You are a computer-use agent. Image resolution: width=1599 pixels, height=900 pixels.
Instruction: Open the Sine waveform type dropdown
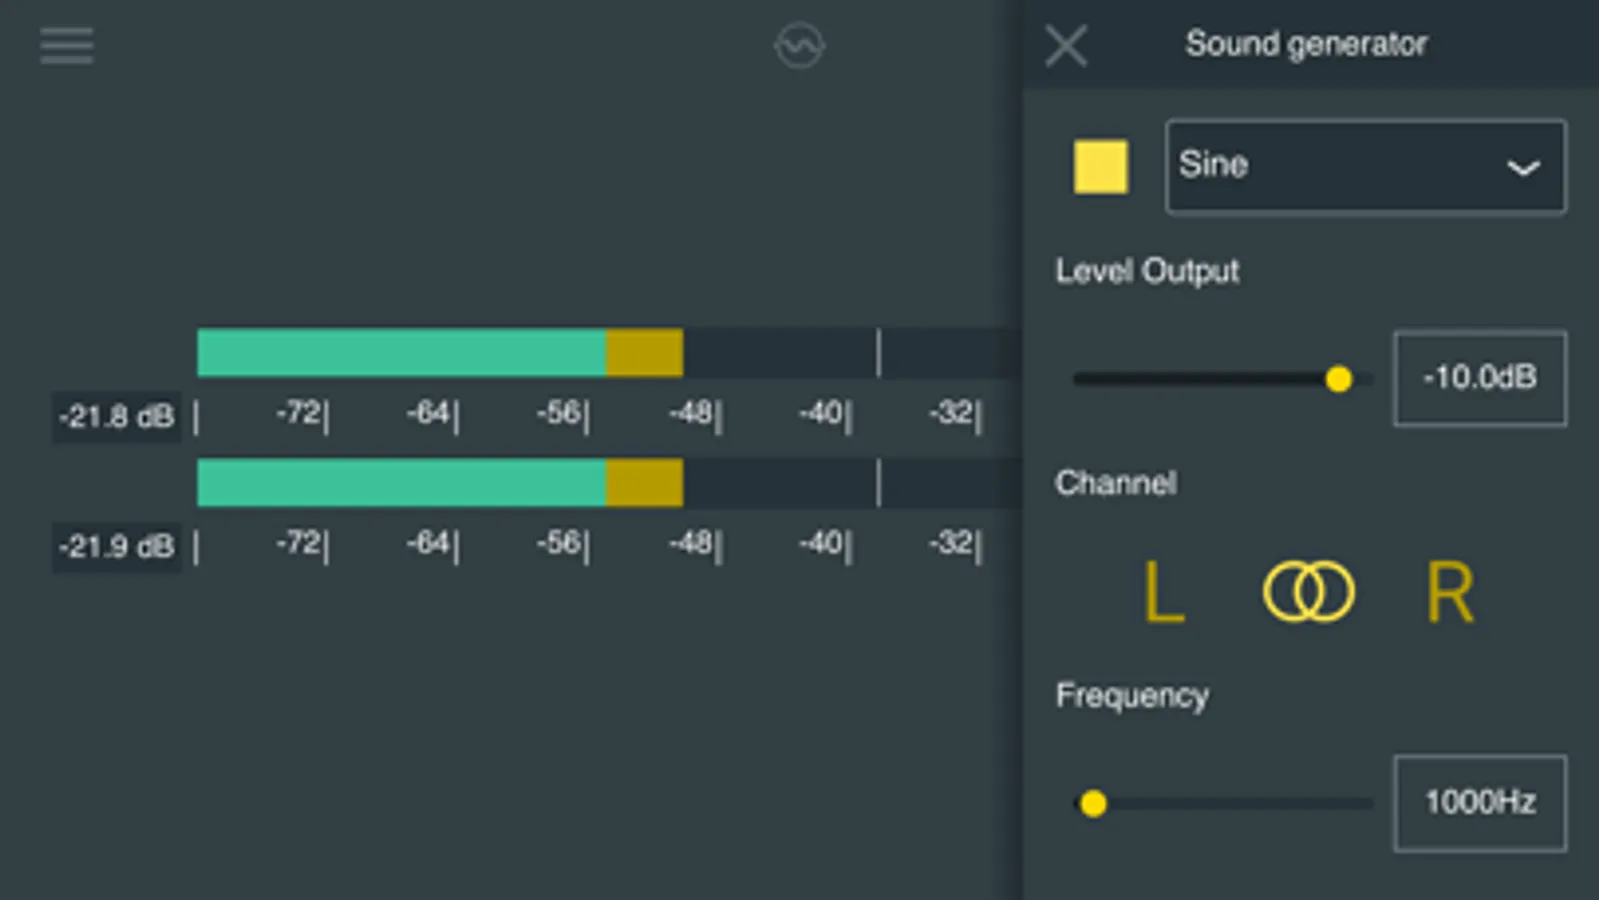1340,166
